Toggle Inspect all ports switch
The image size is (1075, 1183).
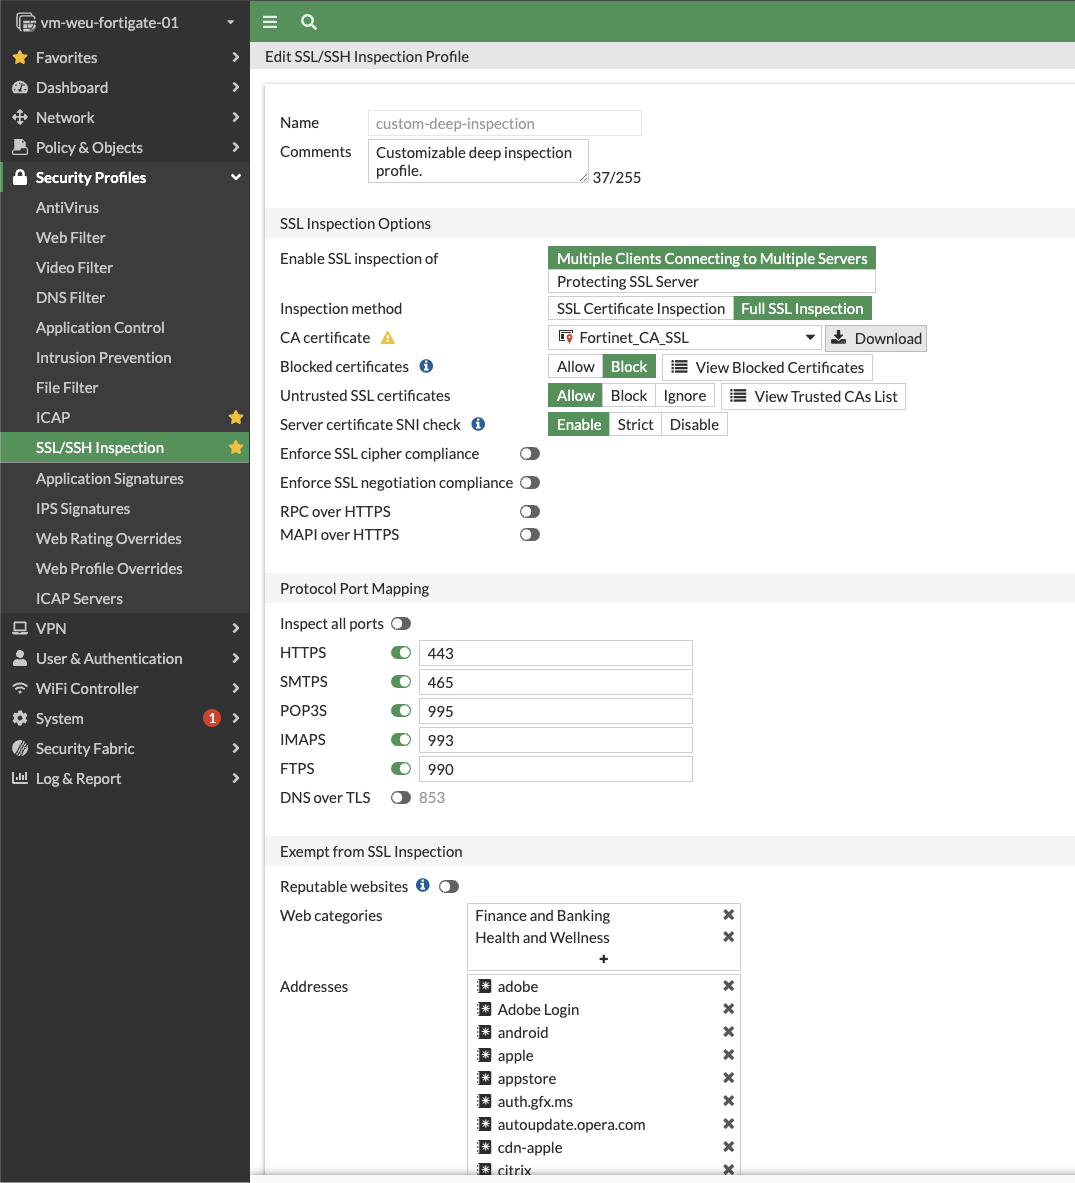coord(401,624)
